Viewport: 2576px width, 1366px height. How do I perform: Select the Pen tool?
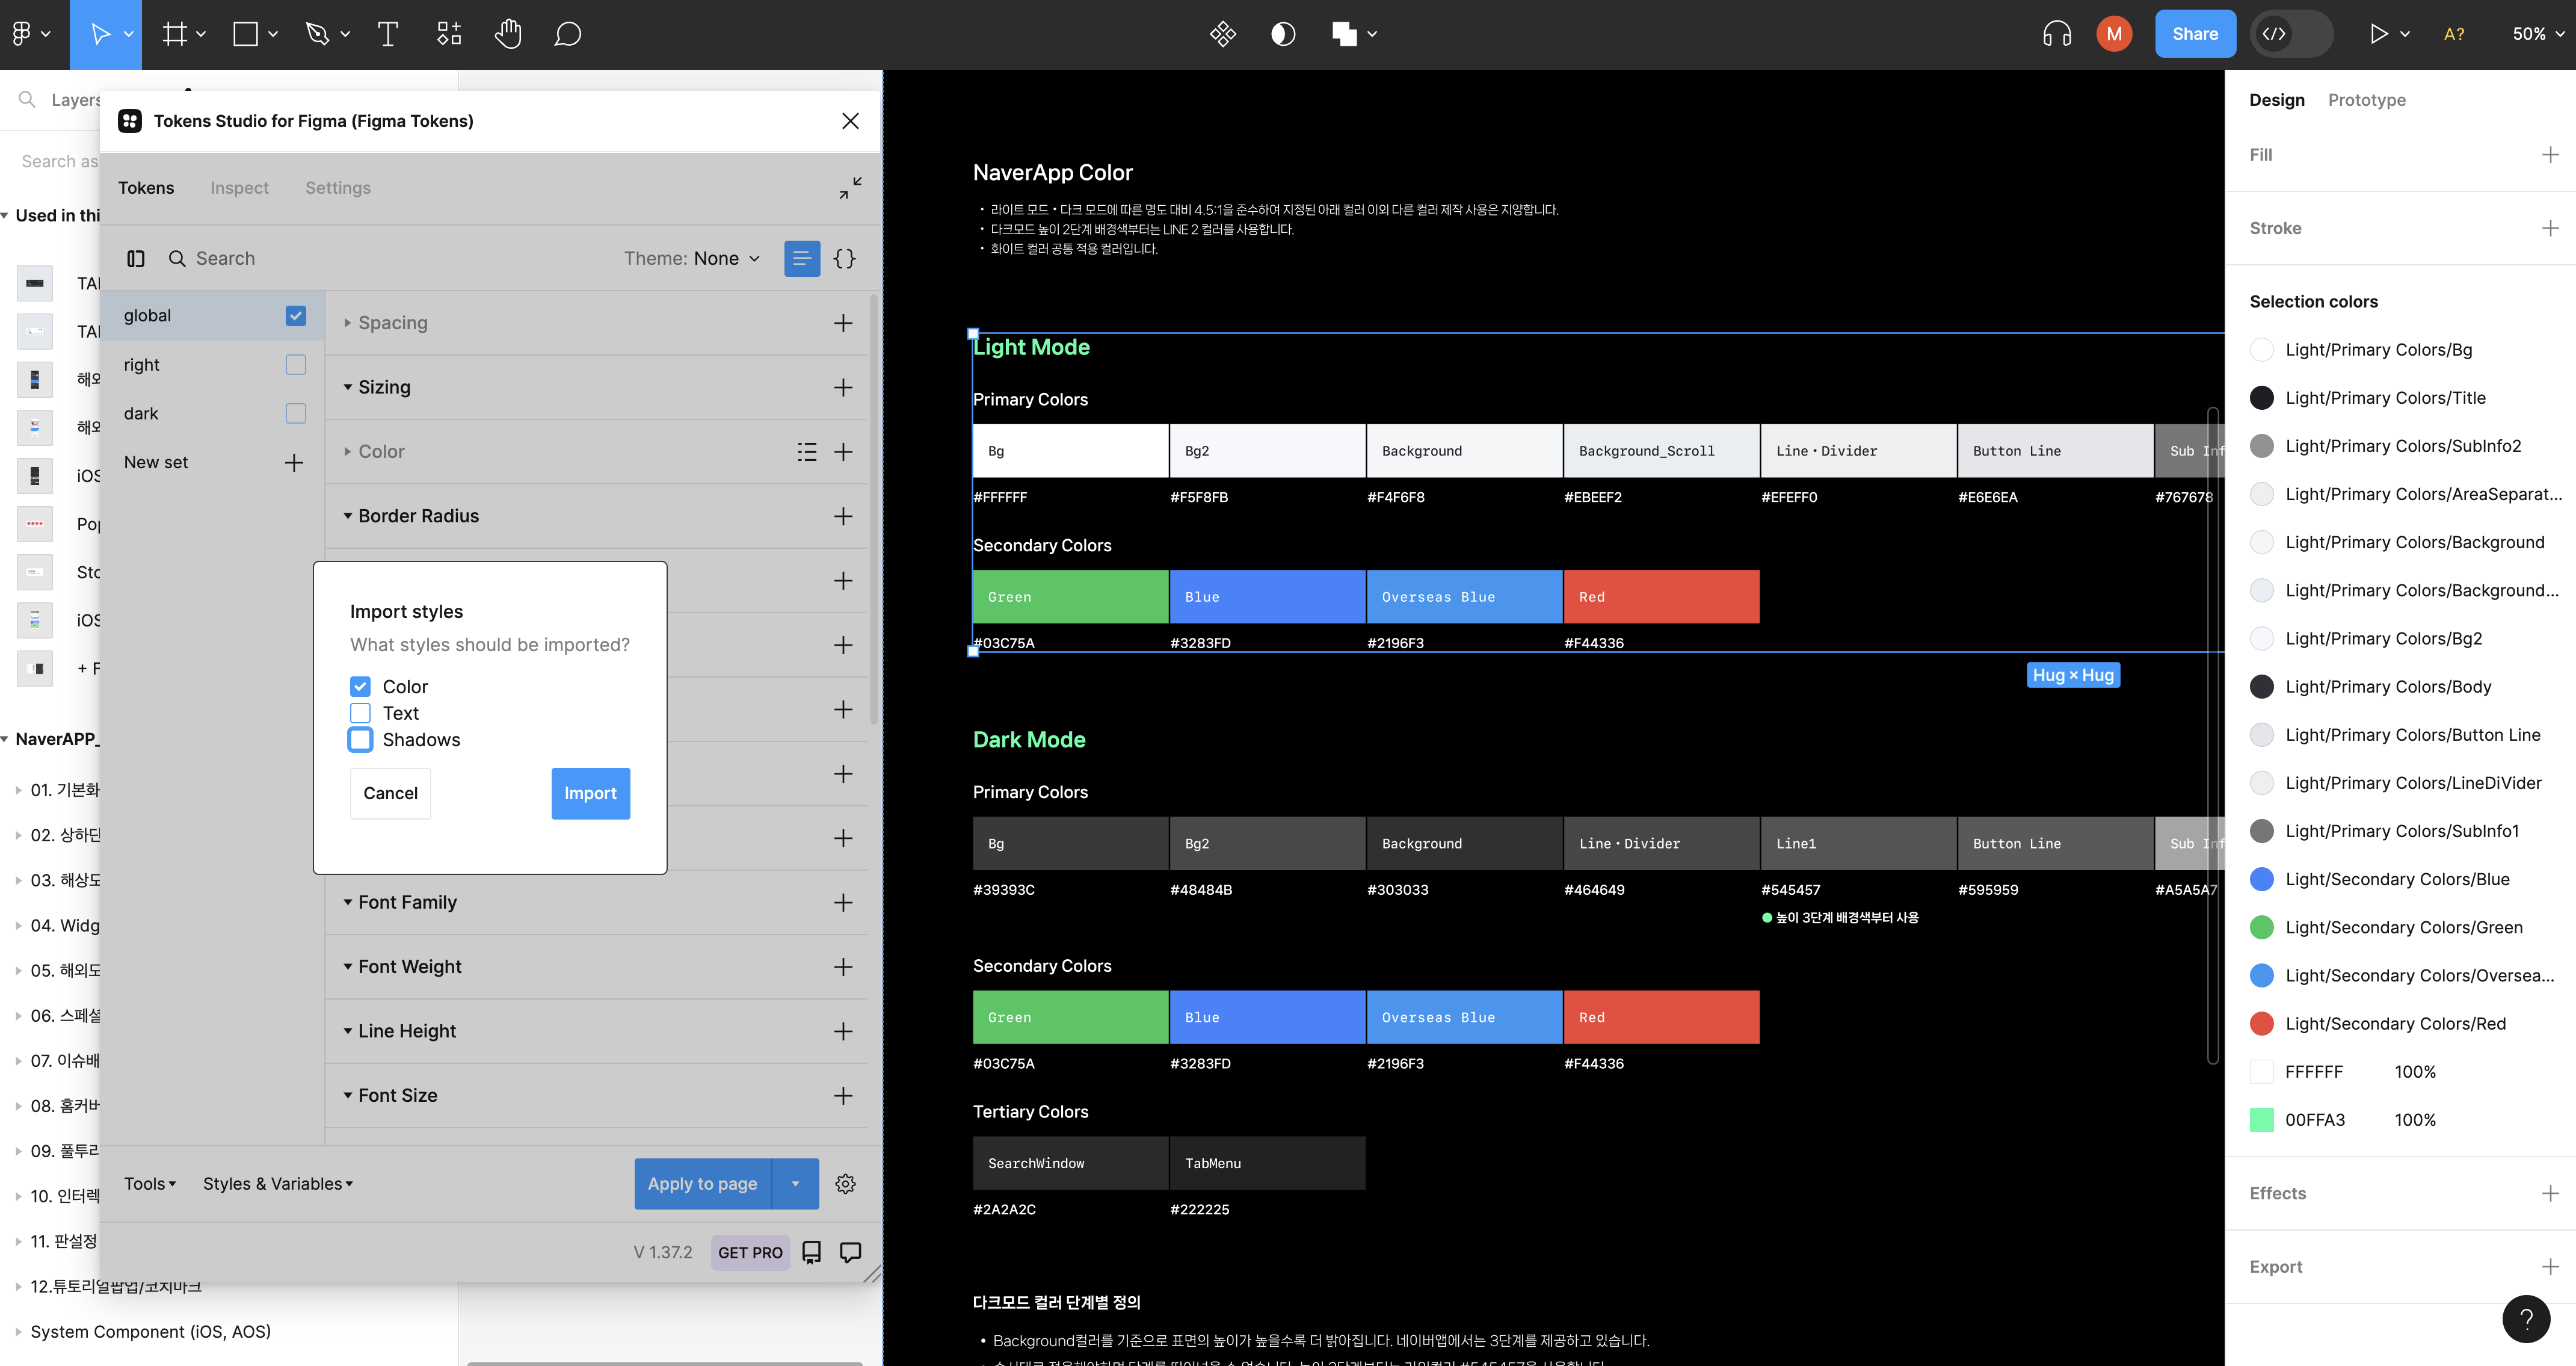tap(317, 34)
